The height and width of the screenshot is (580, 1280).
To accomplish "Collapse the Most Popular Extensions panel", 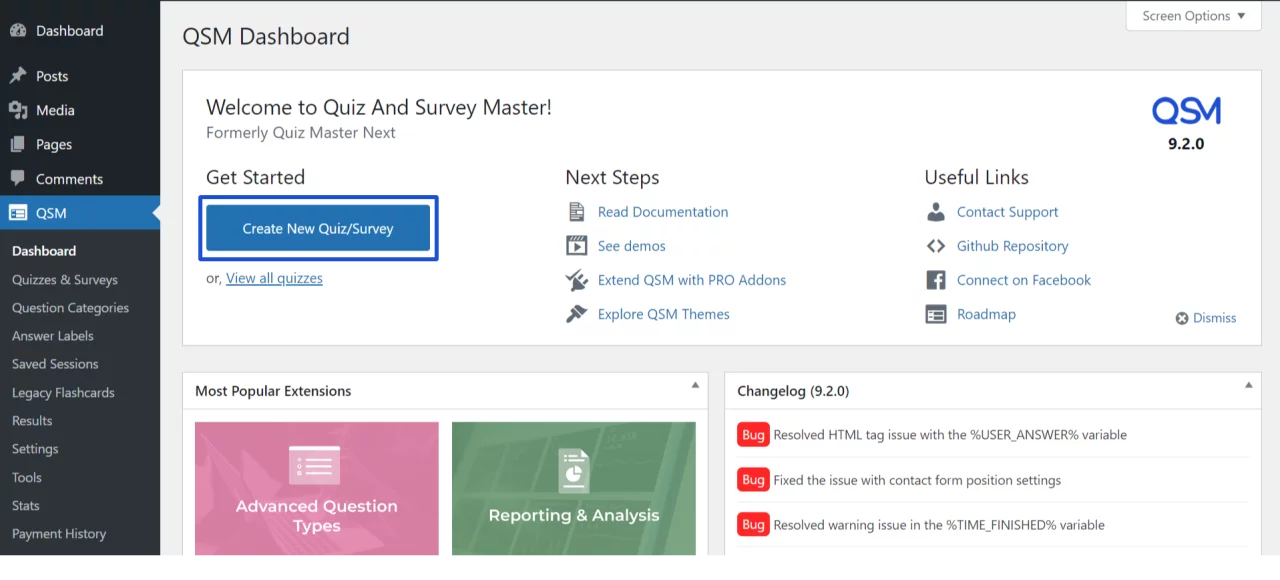I will coord(695,385).
